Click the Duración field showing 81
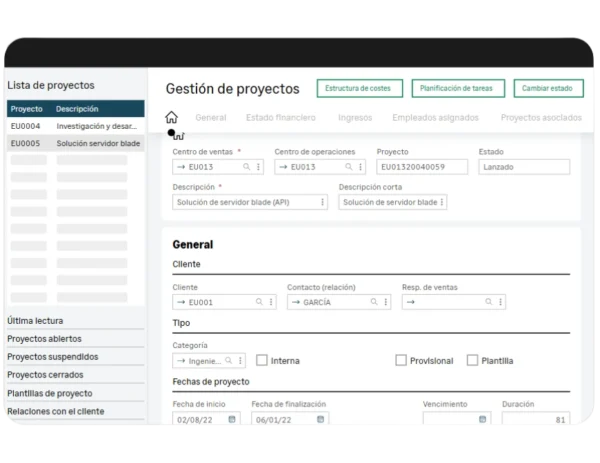 536,418
